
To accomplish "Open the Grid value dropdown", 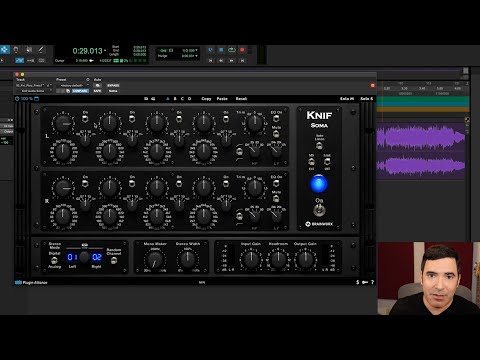I will tap(190, 50).
